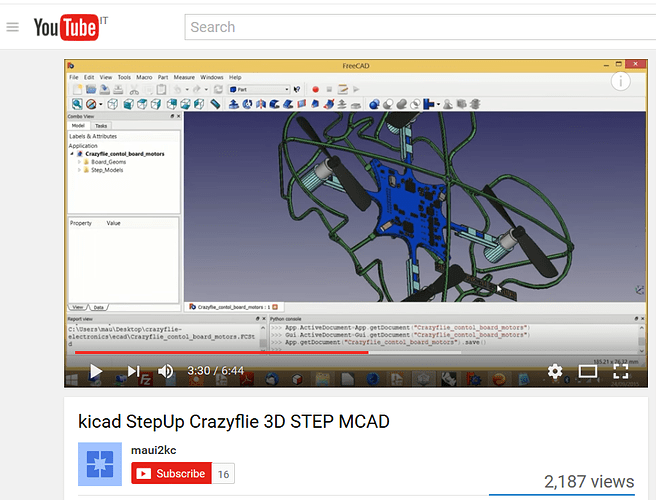Open the undo dropdown arrow
The width and height of the screenshot is (656, 500).
[187, 90]
